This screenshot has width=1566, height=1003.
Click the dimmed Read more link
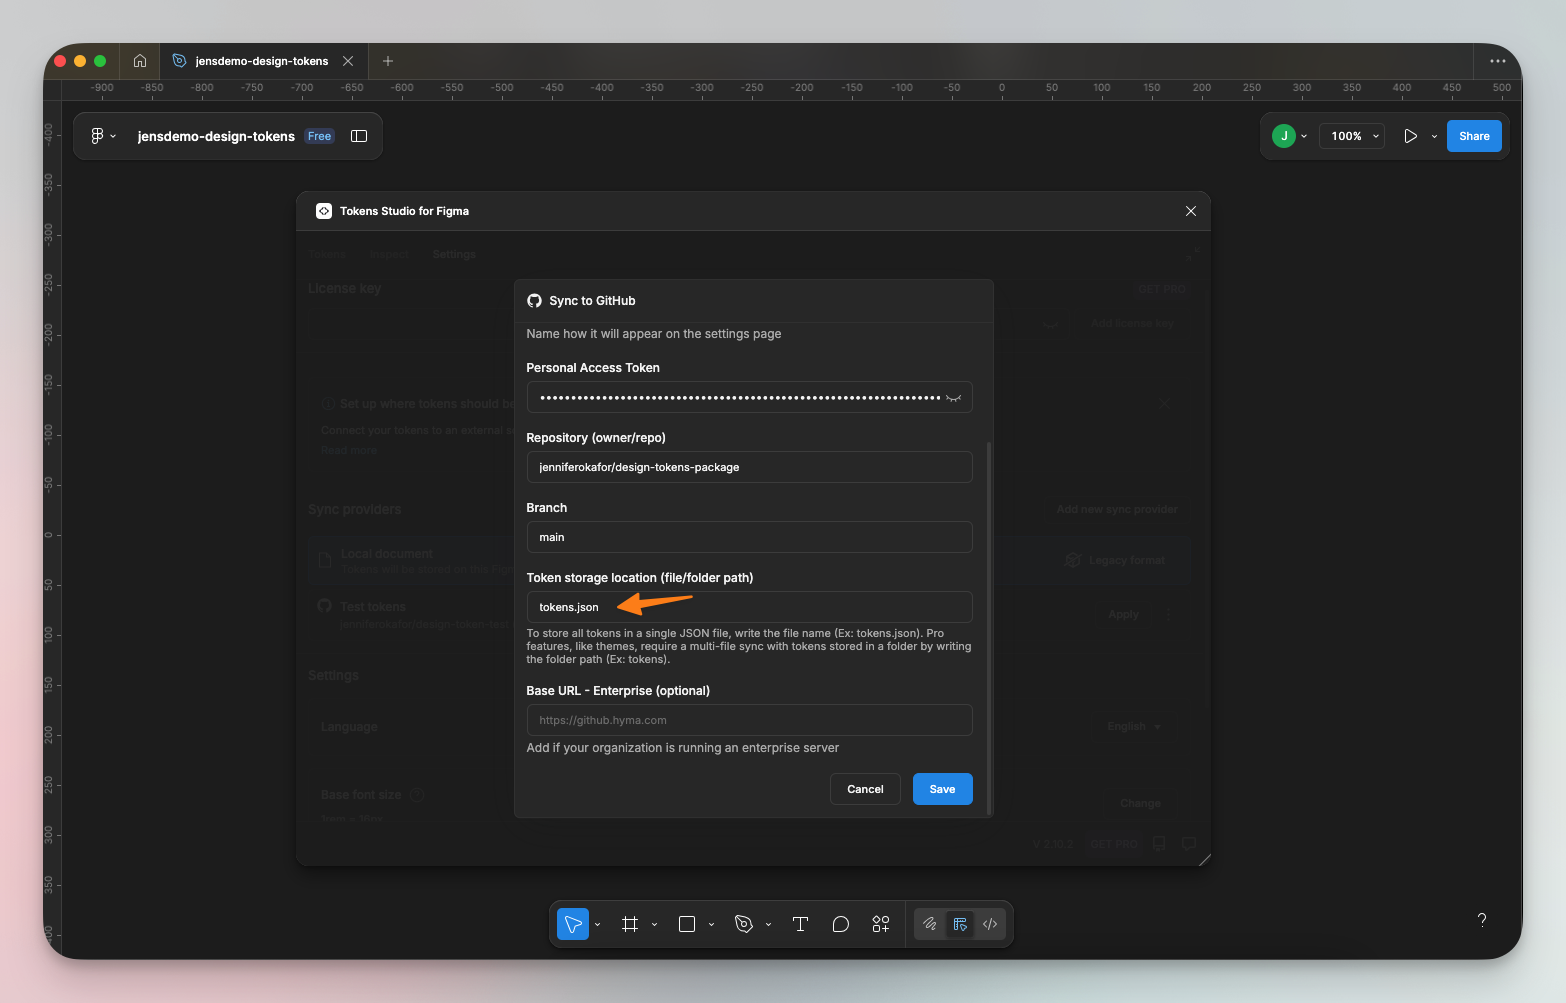(x=349, y=450)
